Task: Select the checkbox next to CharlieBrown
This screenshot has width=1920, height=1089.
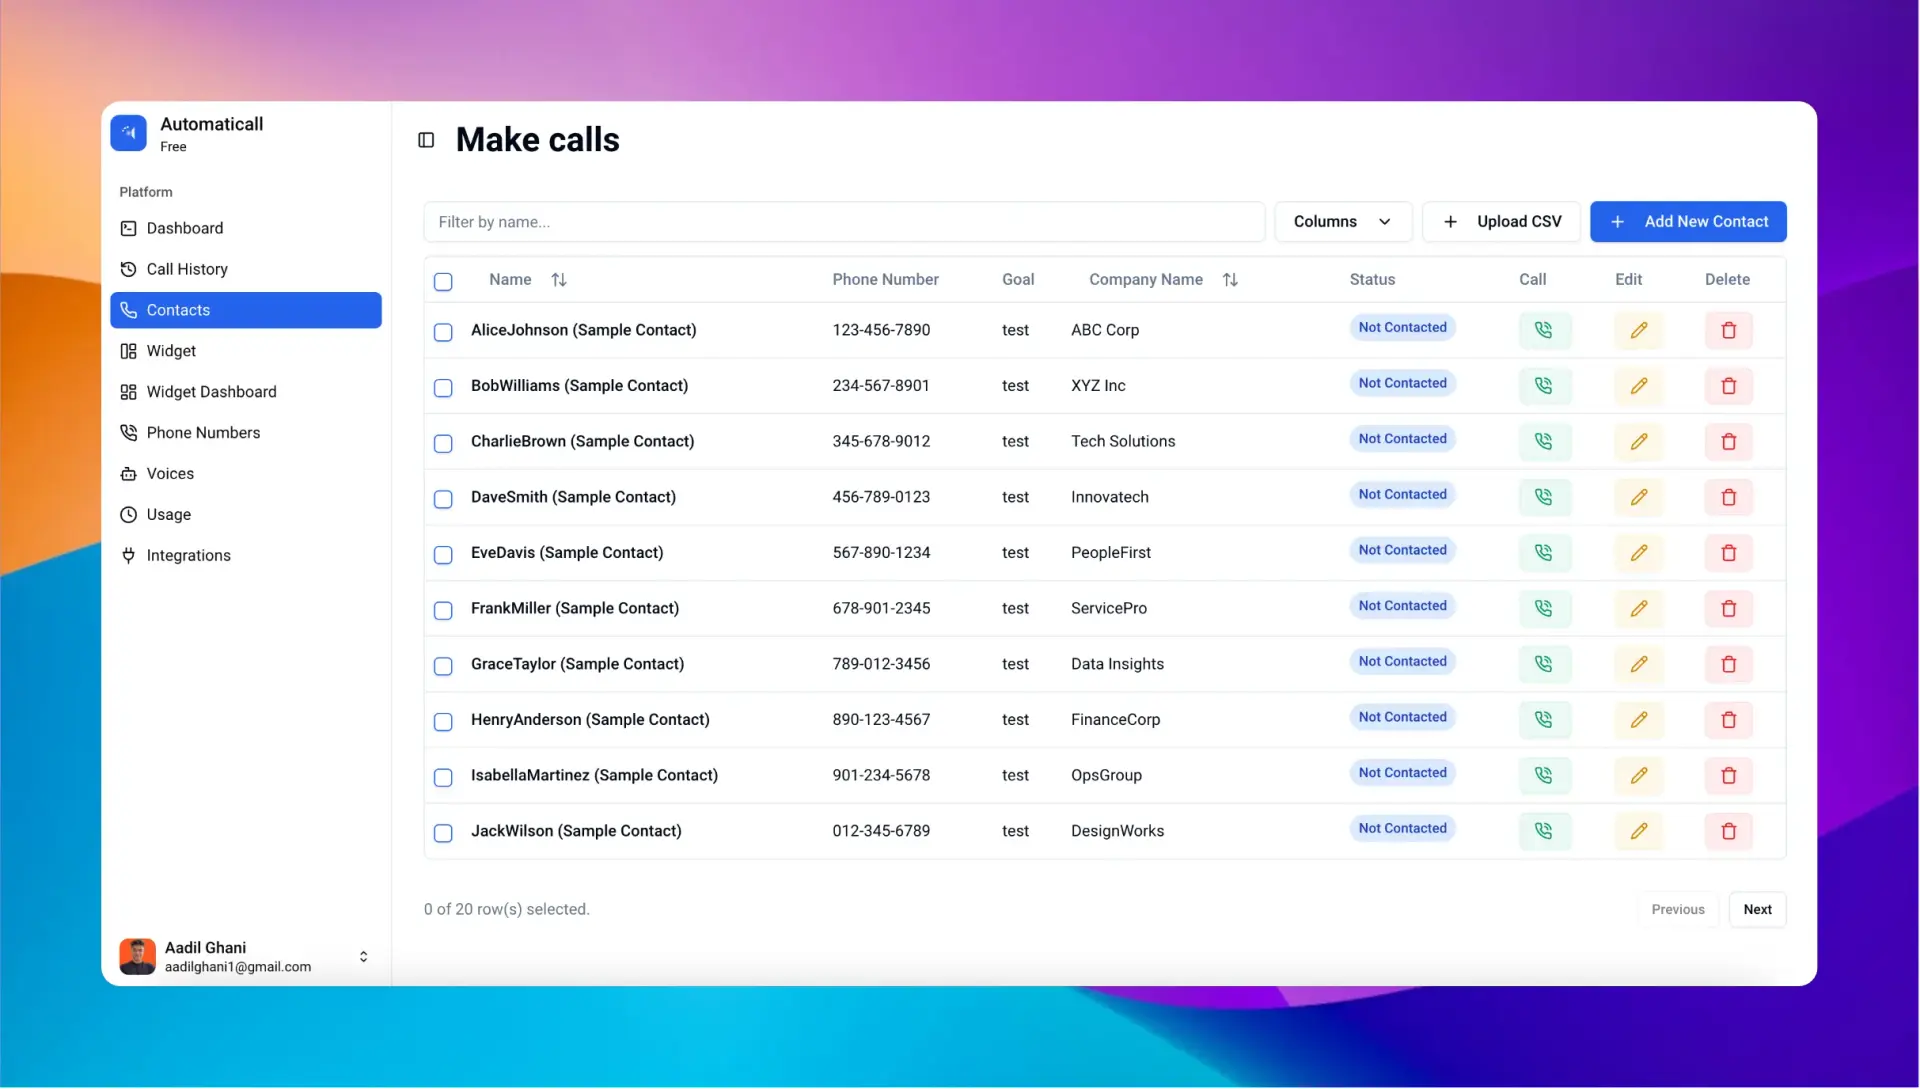Action: (x=443, y=444)
